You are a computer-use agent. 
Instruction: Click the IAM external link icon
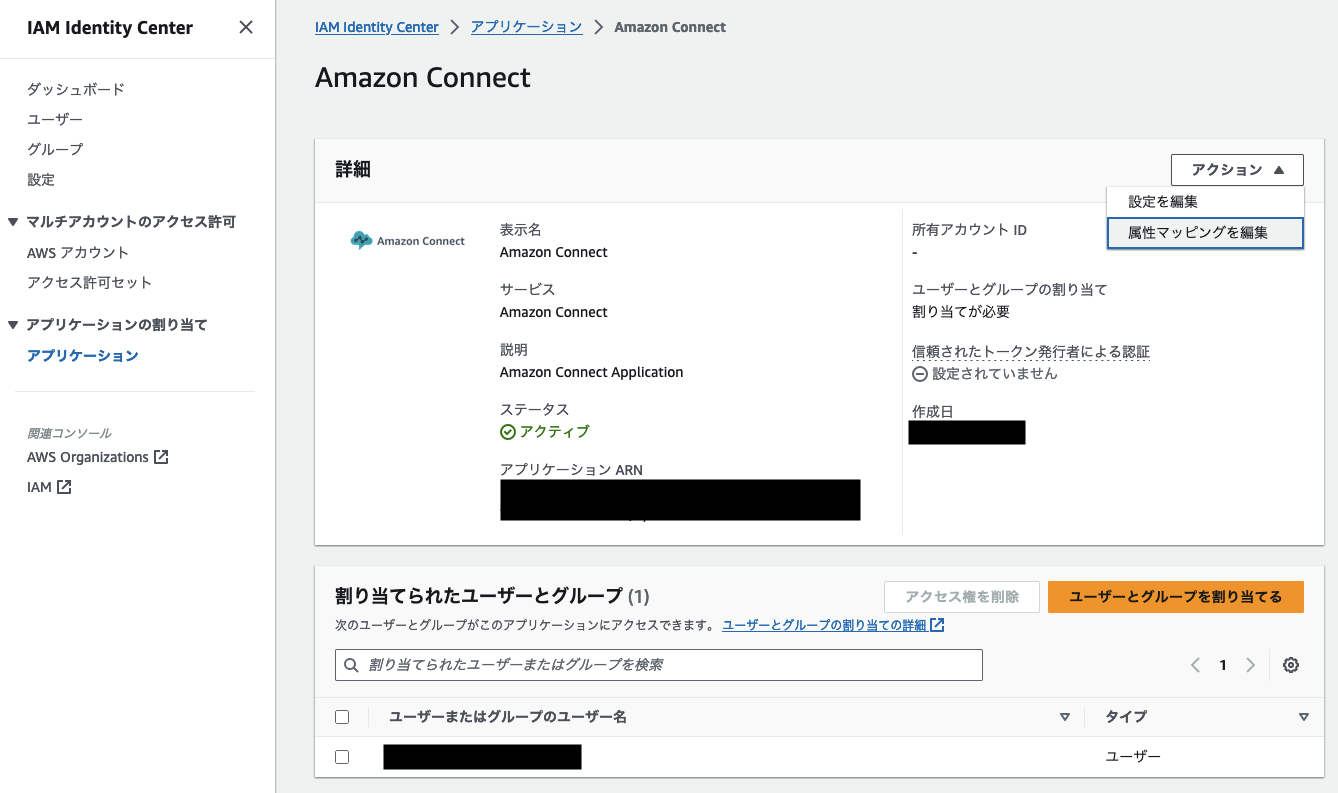[64, 487]
